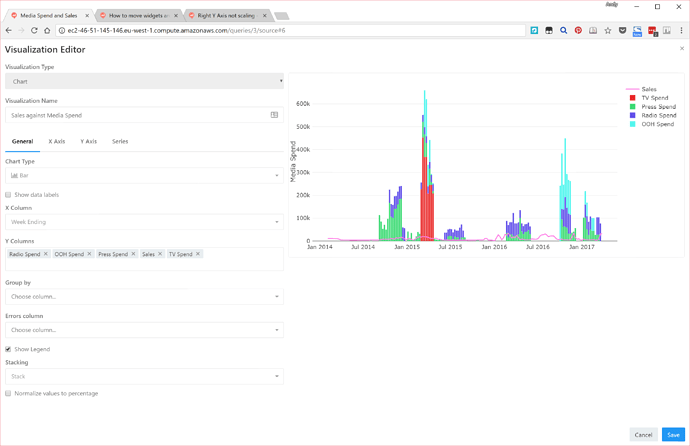Click the first teal extension icon
This screenshot has height=446, width=690.
[x=534, y=30]
